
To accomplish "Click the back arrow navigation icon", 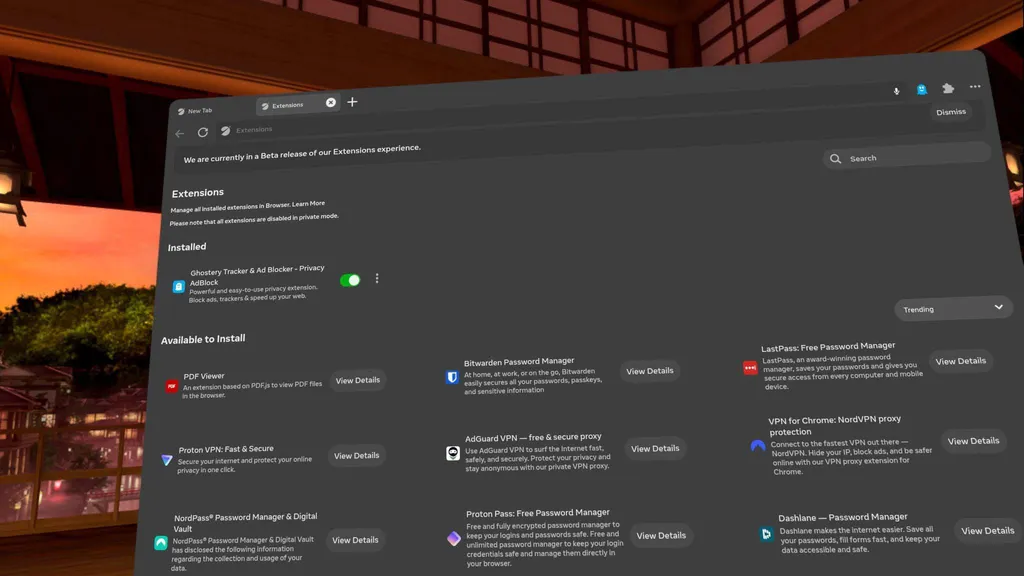I will click(181, 131).
